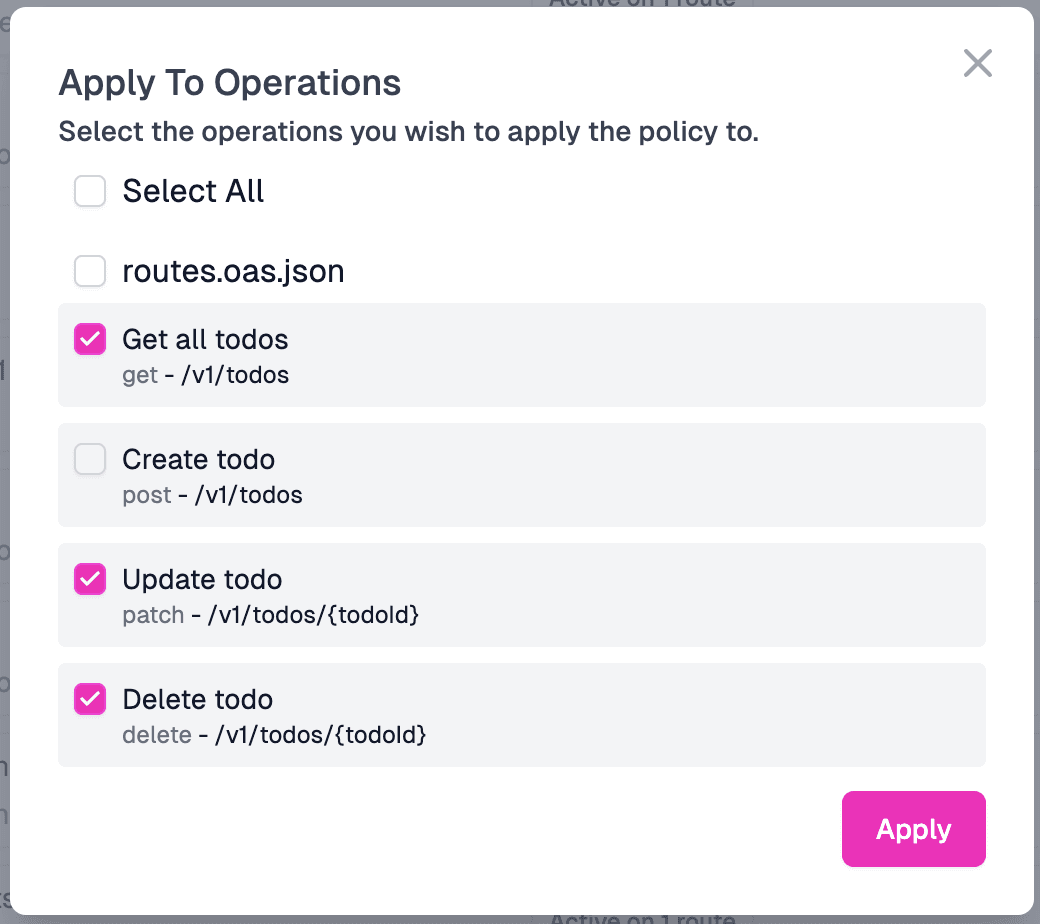Click the Apply button
Screen dimensions: 1040x924
tap(912, 829)
